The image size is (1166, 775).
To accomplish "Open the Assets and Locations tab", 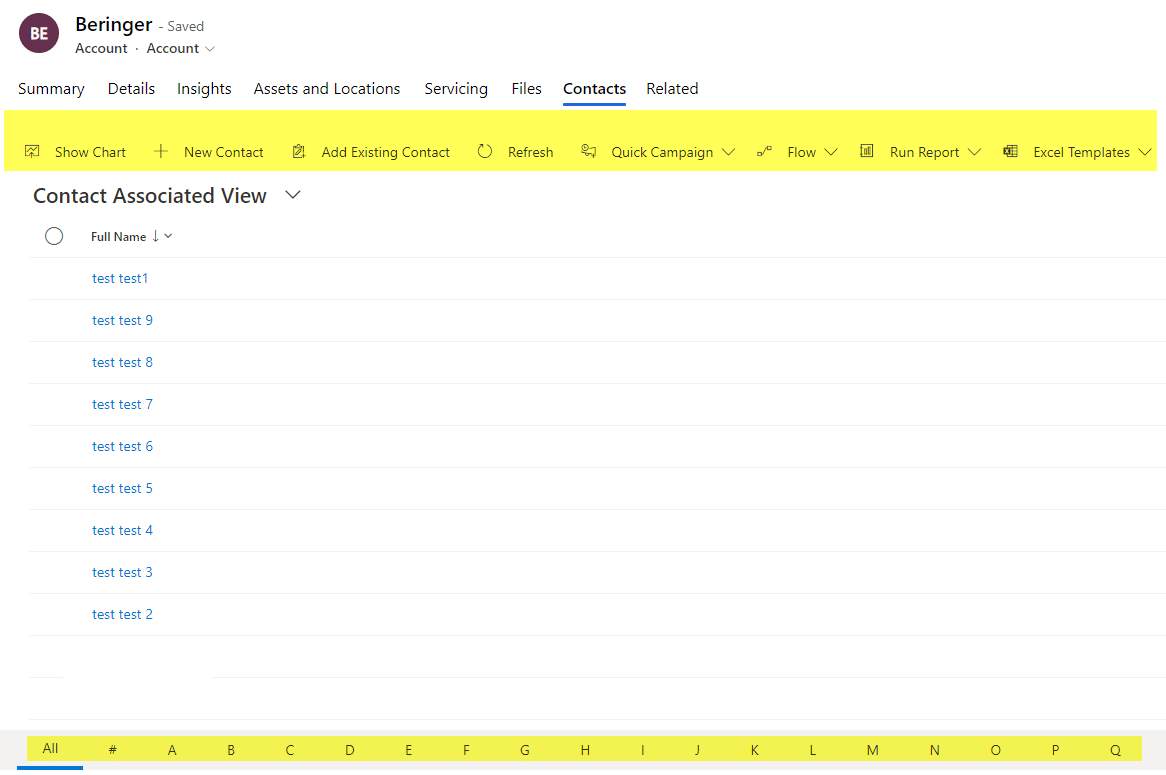I will pos(326,89).
